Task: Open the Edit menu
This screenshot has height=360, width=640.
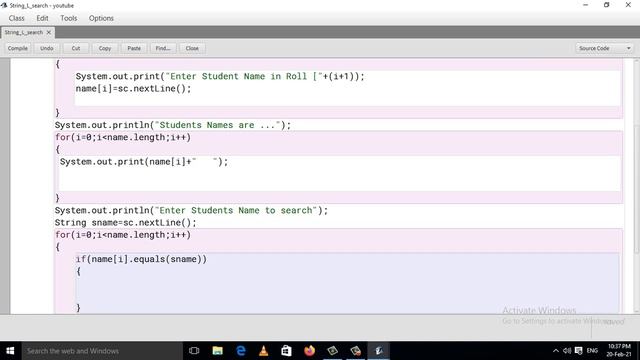Action: click(x=42, y=18)
